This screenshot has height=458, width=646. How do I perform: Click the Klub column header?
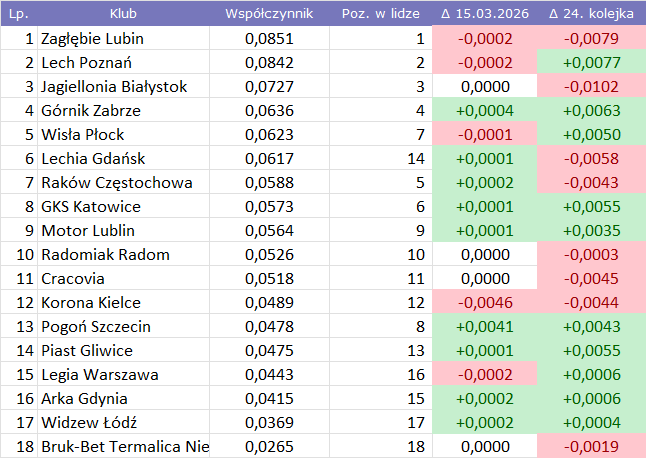[123, 14]
